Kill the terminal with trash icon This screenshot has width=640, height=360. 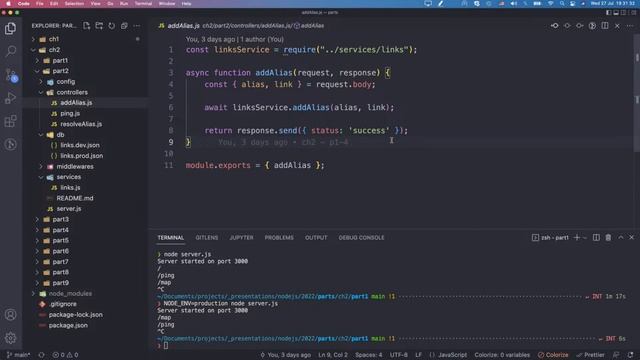click(x=608, y=238)
